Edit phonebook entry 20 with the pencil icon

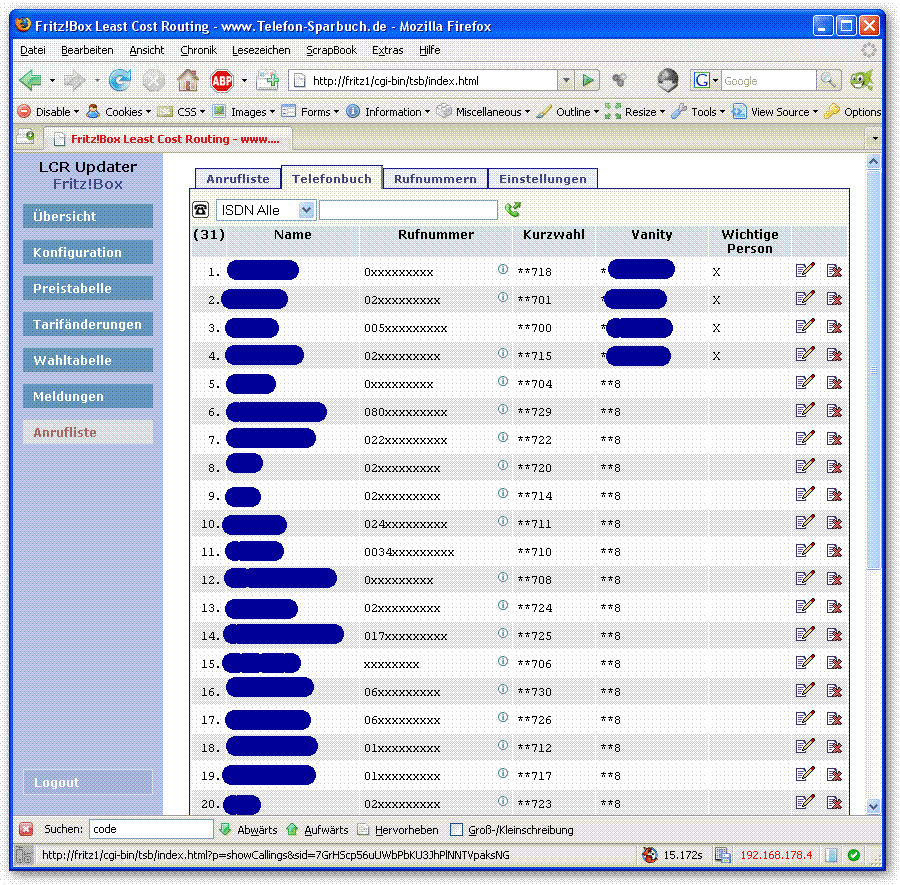805,802
